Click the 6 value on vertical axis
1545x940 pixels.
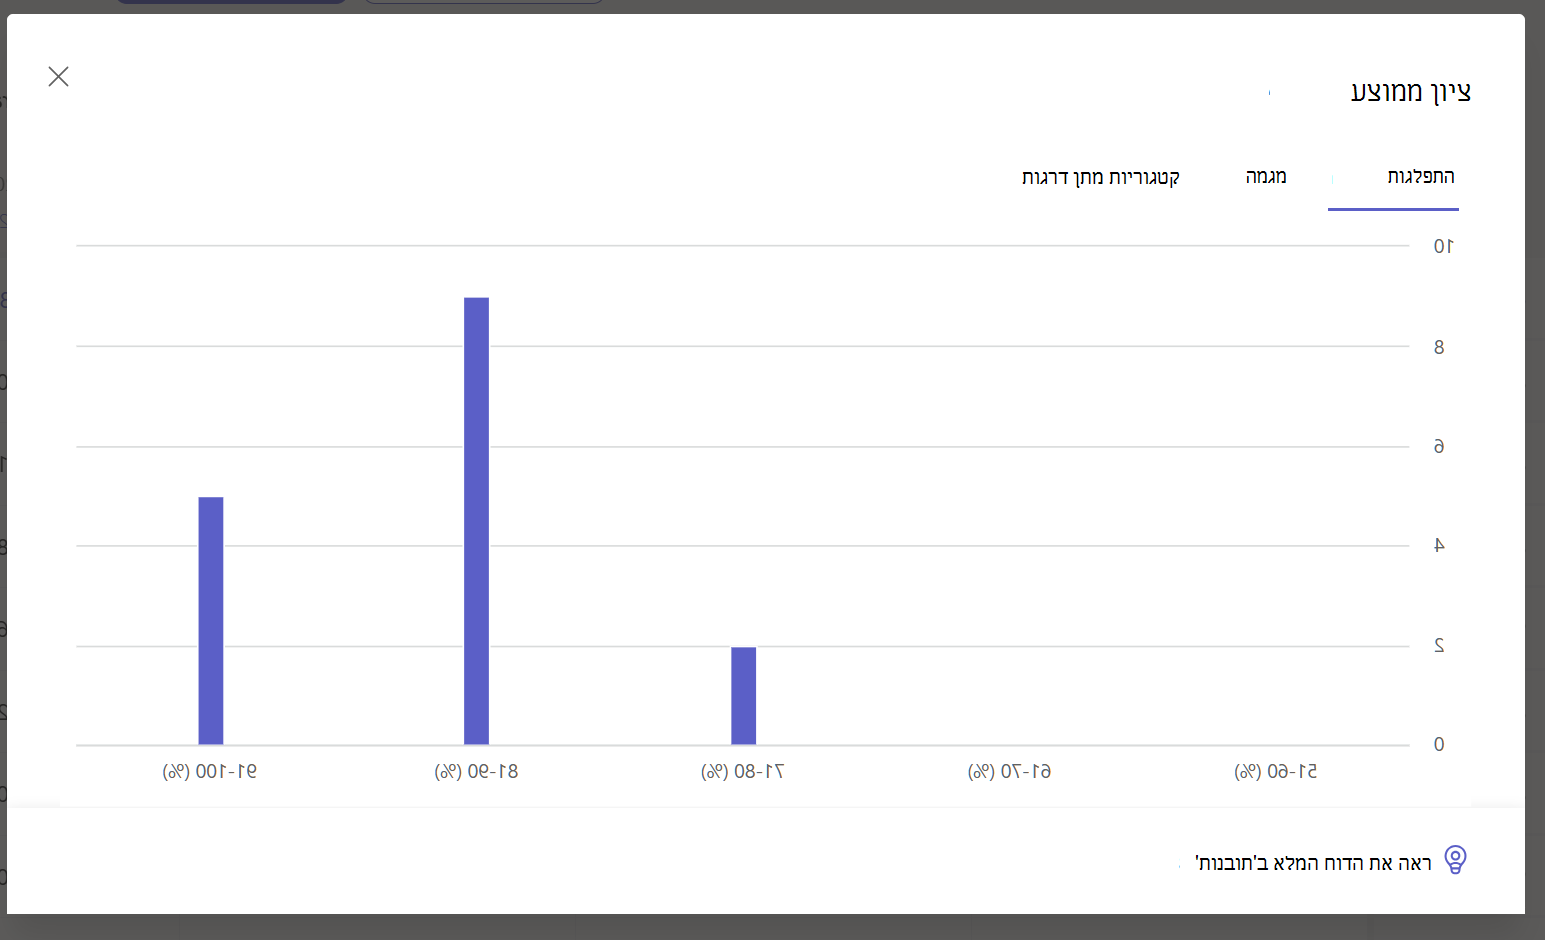click(x=1439, y=446)
